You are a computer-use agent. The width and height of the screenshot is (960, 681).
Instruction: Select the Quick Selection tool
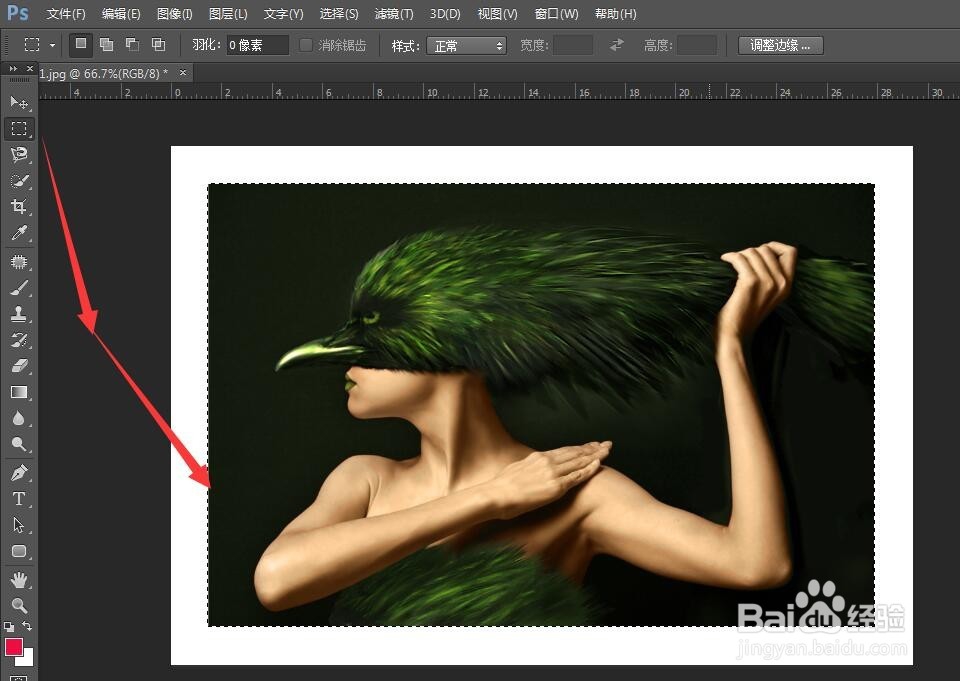pos(19,181)
